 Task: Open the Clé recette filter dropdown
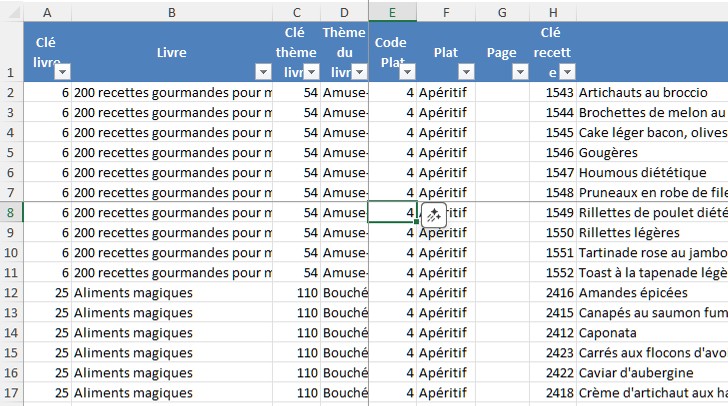coord(567,72)
